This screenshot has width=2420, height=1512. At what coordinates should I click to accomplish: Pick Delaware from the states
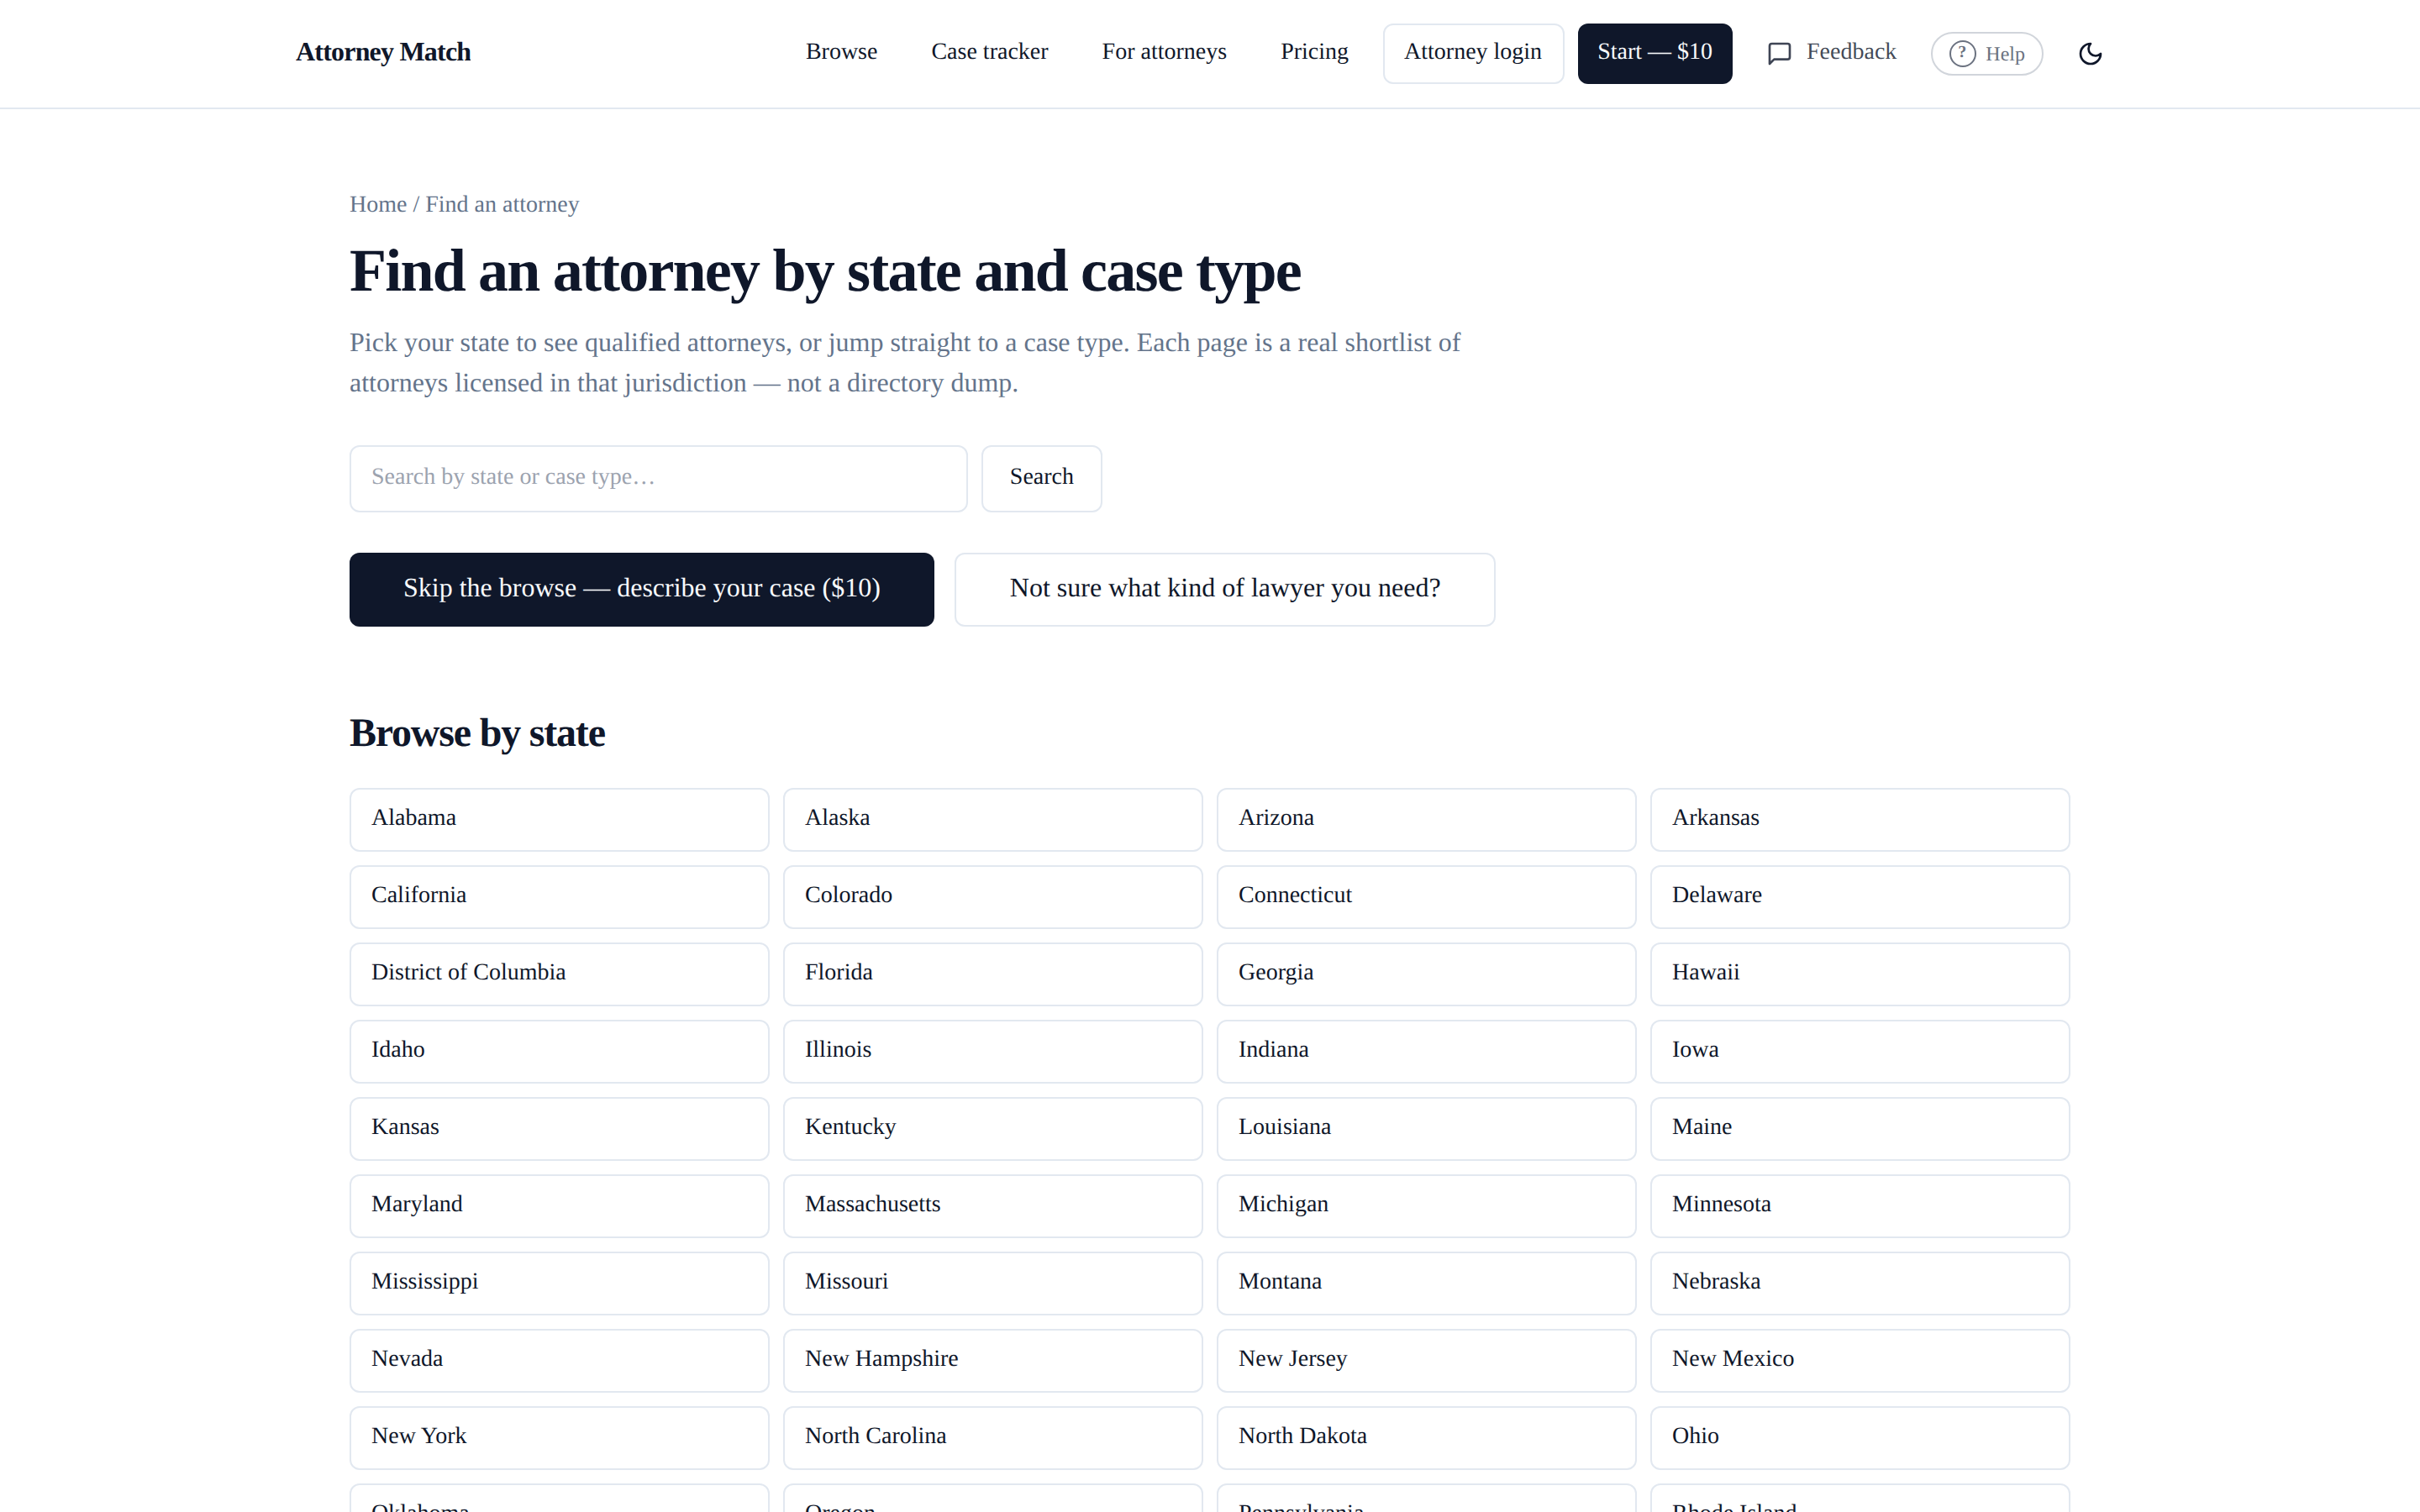[1859, 896]
